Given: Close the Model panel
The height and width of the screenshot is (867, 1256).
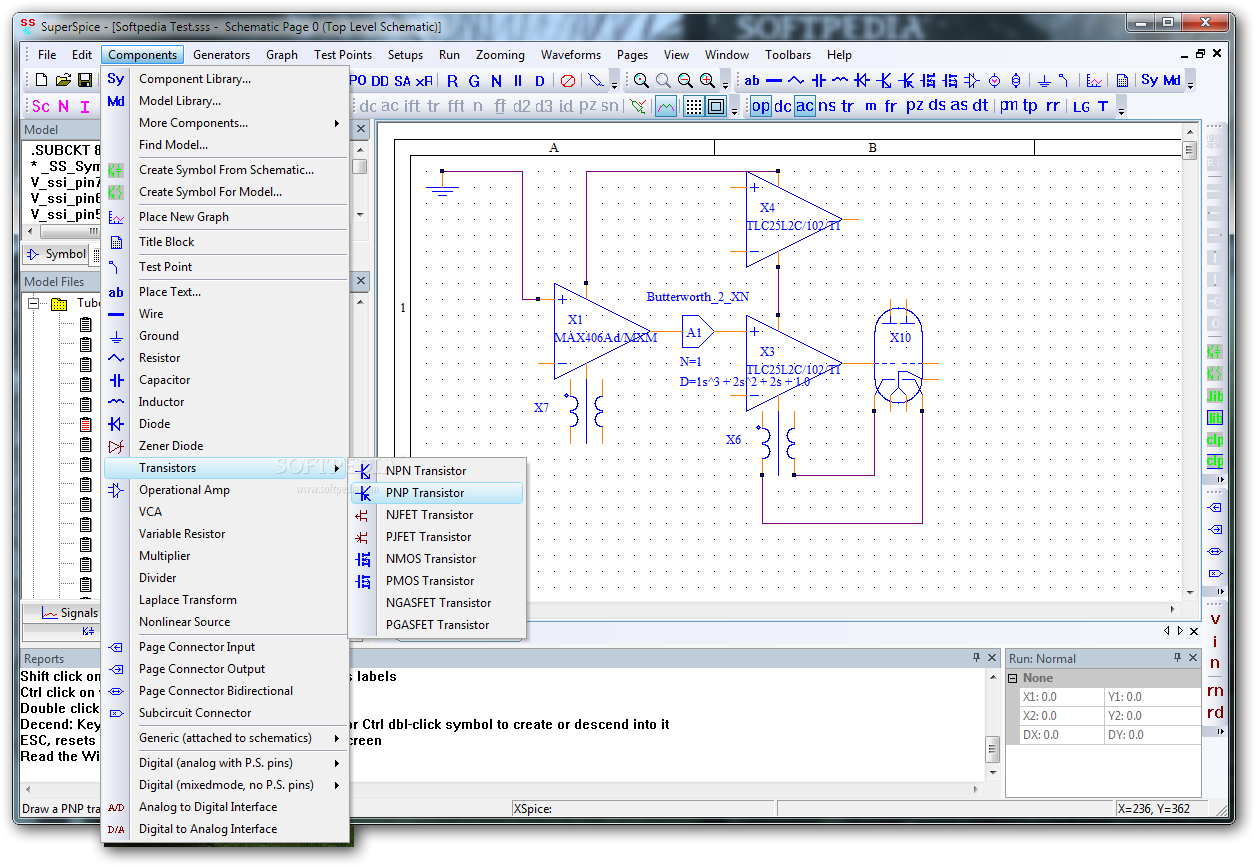Looking at the screenshot, I should [361, 129].
